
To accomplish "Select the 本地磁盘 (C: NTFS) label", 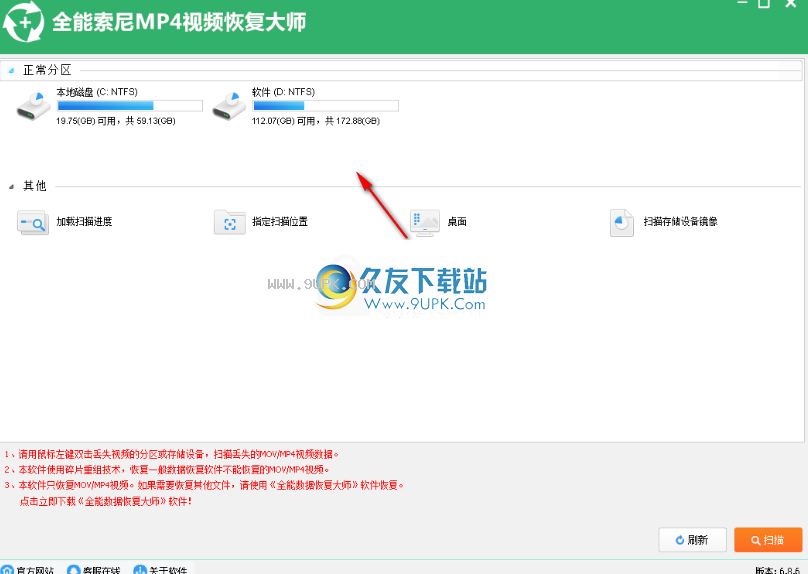I will click(x=97, y=92).
